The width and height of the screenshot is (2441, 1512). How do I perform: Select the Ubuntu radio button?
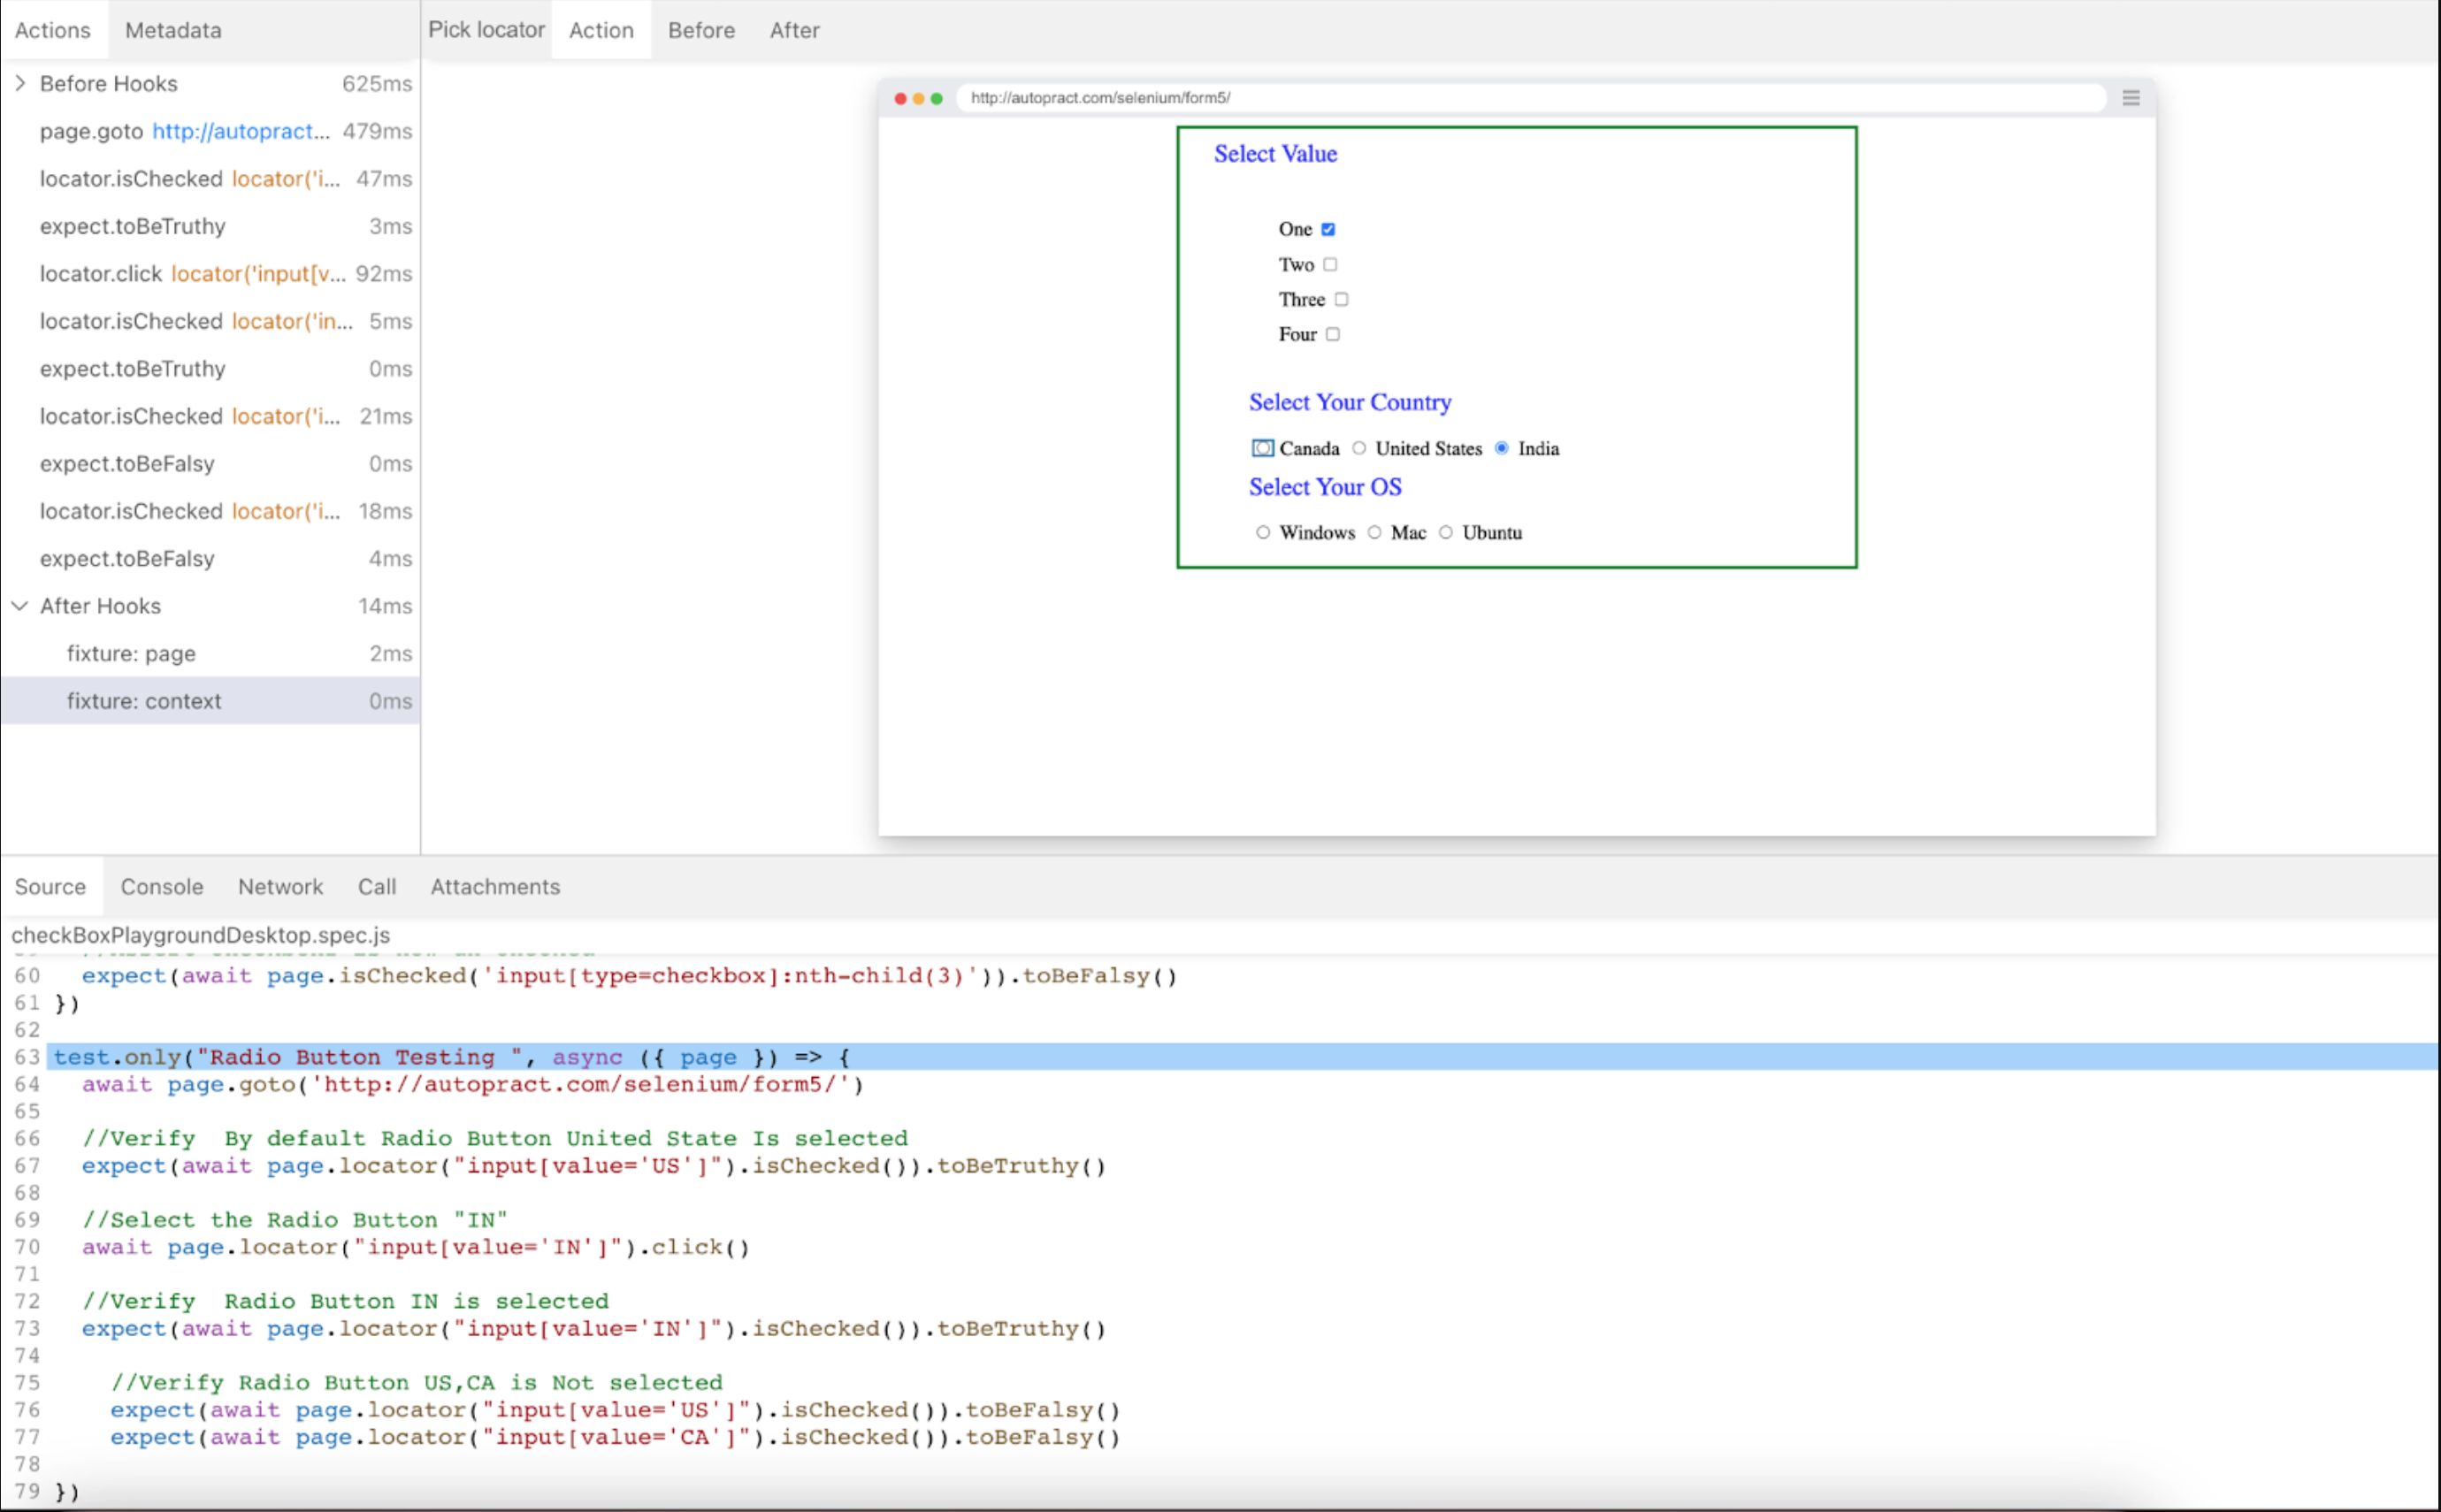[1446, 532]
